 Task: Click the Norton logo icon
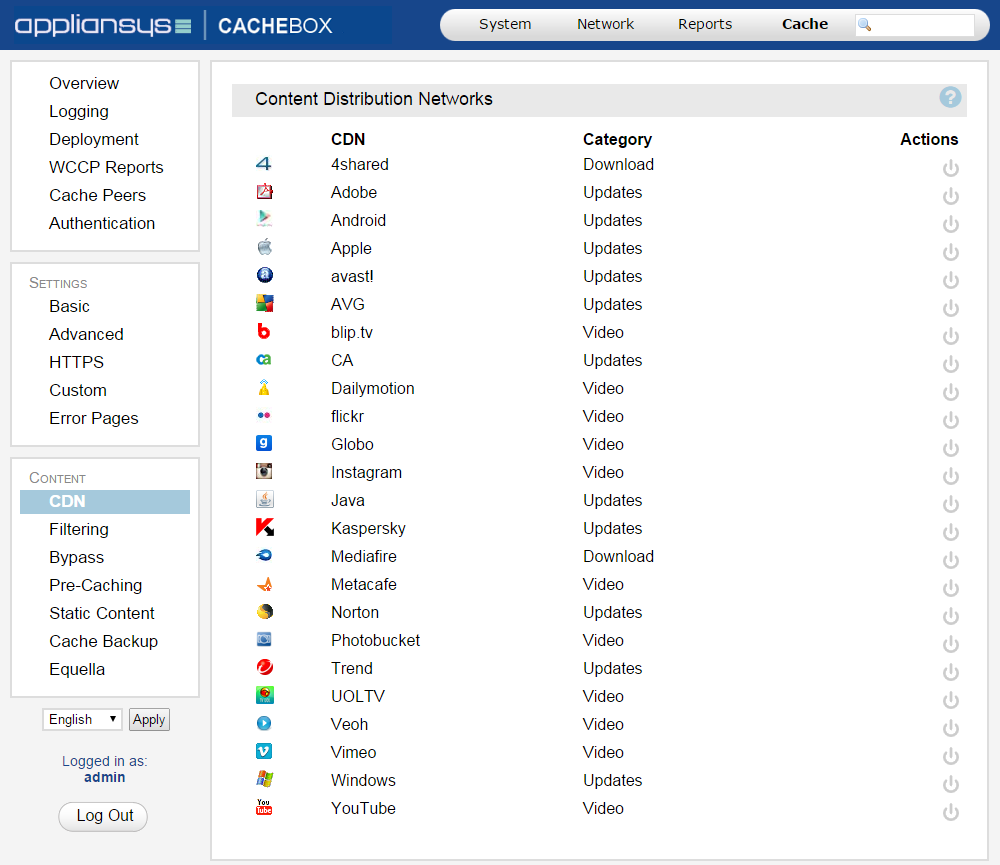coord(264,611)
